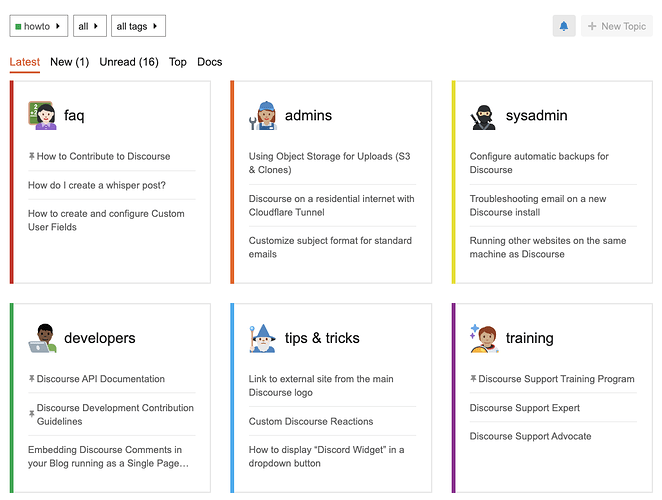
Task: Open Configure automatic backups for Discourse
Action: (x=539, y=163)
